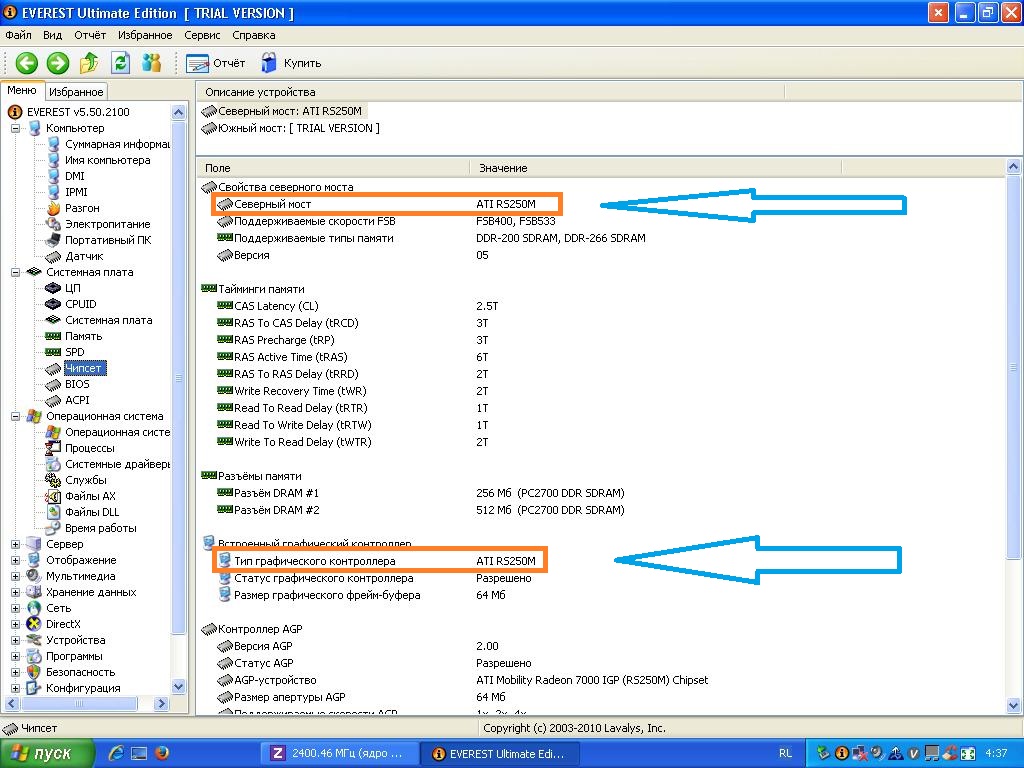Expand the Сеть tree node
Screen dimensions: 1024x768
(15, 609)
